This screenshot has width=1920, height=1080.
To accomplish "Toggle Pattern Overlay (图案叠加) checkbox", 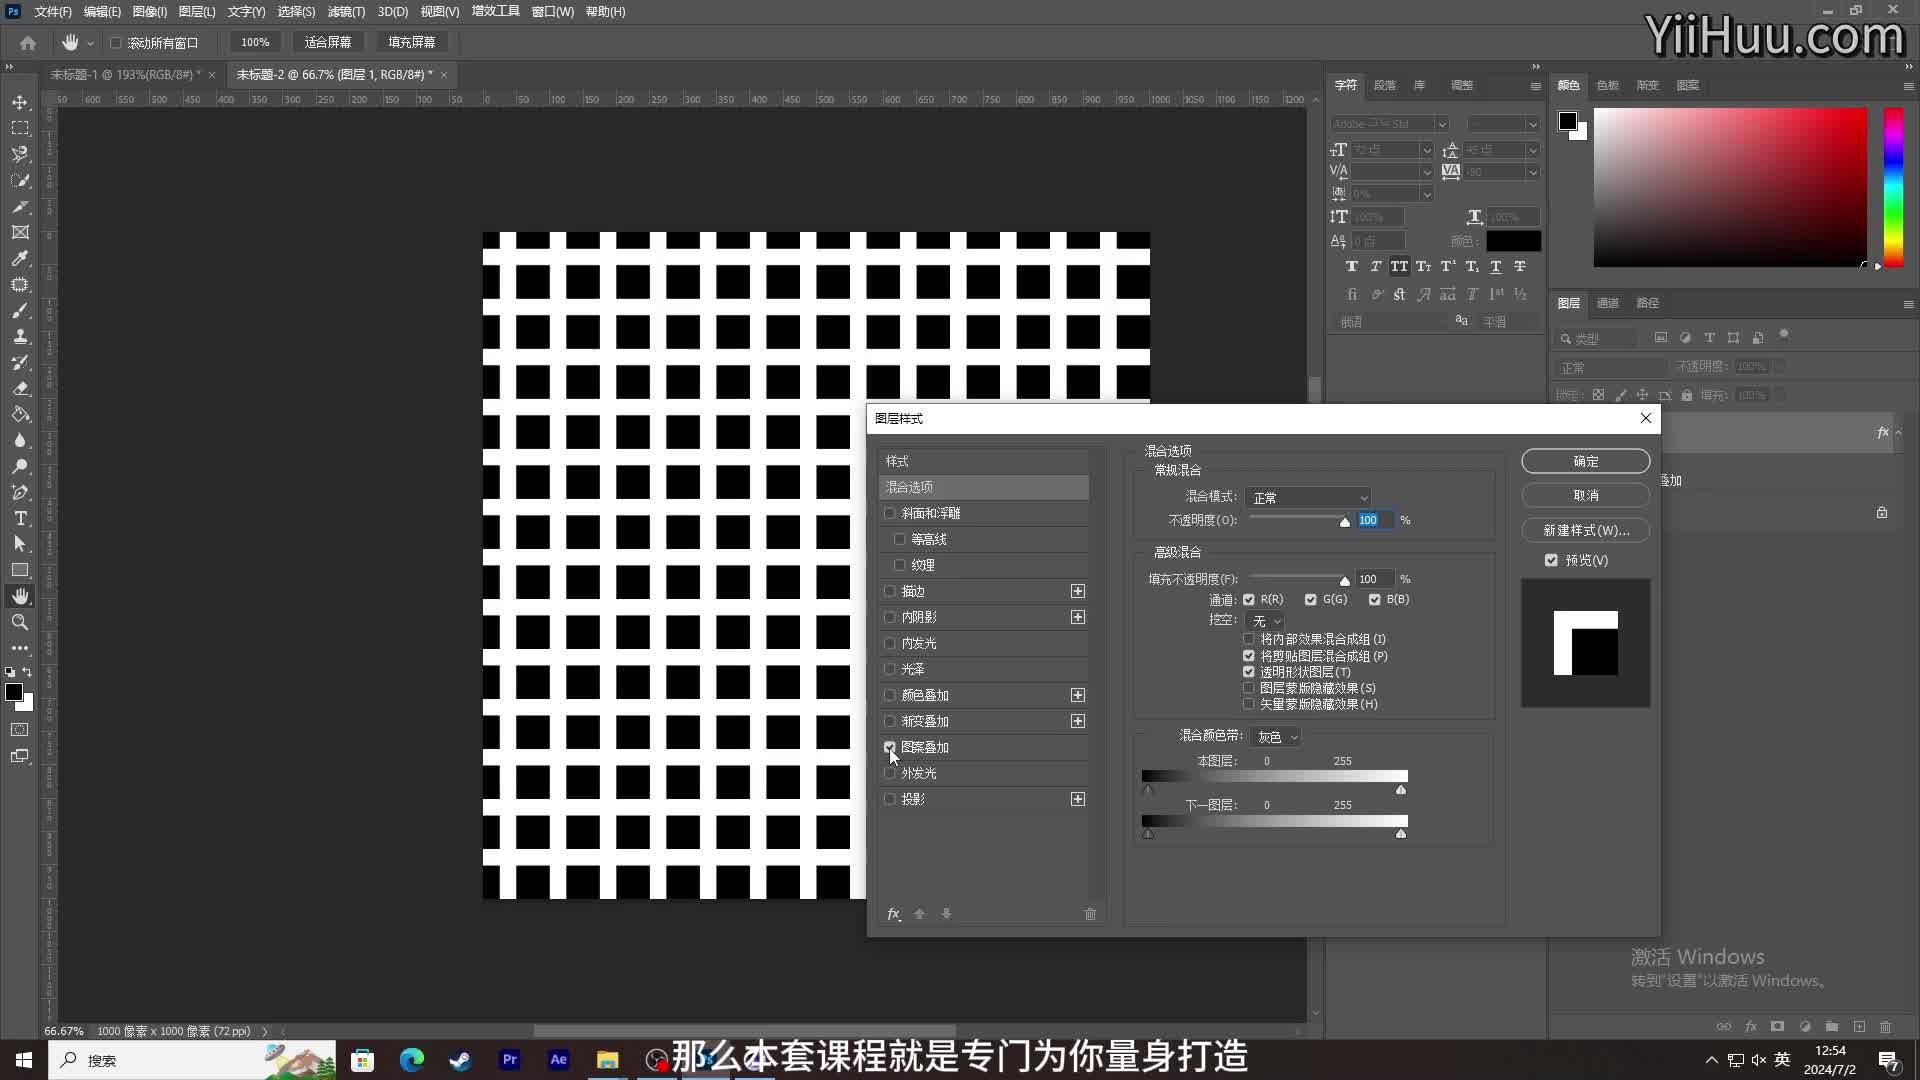I will pyautogui.click(x=890, y=747).
